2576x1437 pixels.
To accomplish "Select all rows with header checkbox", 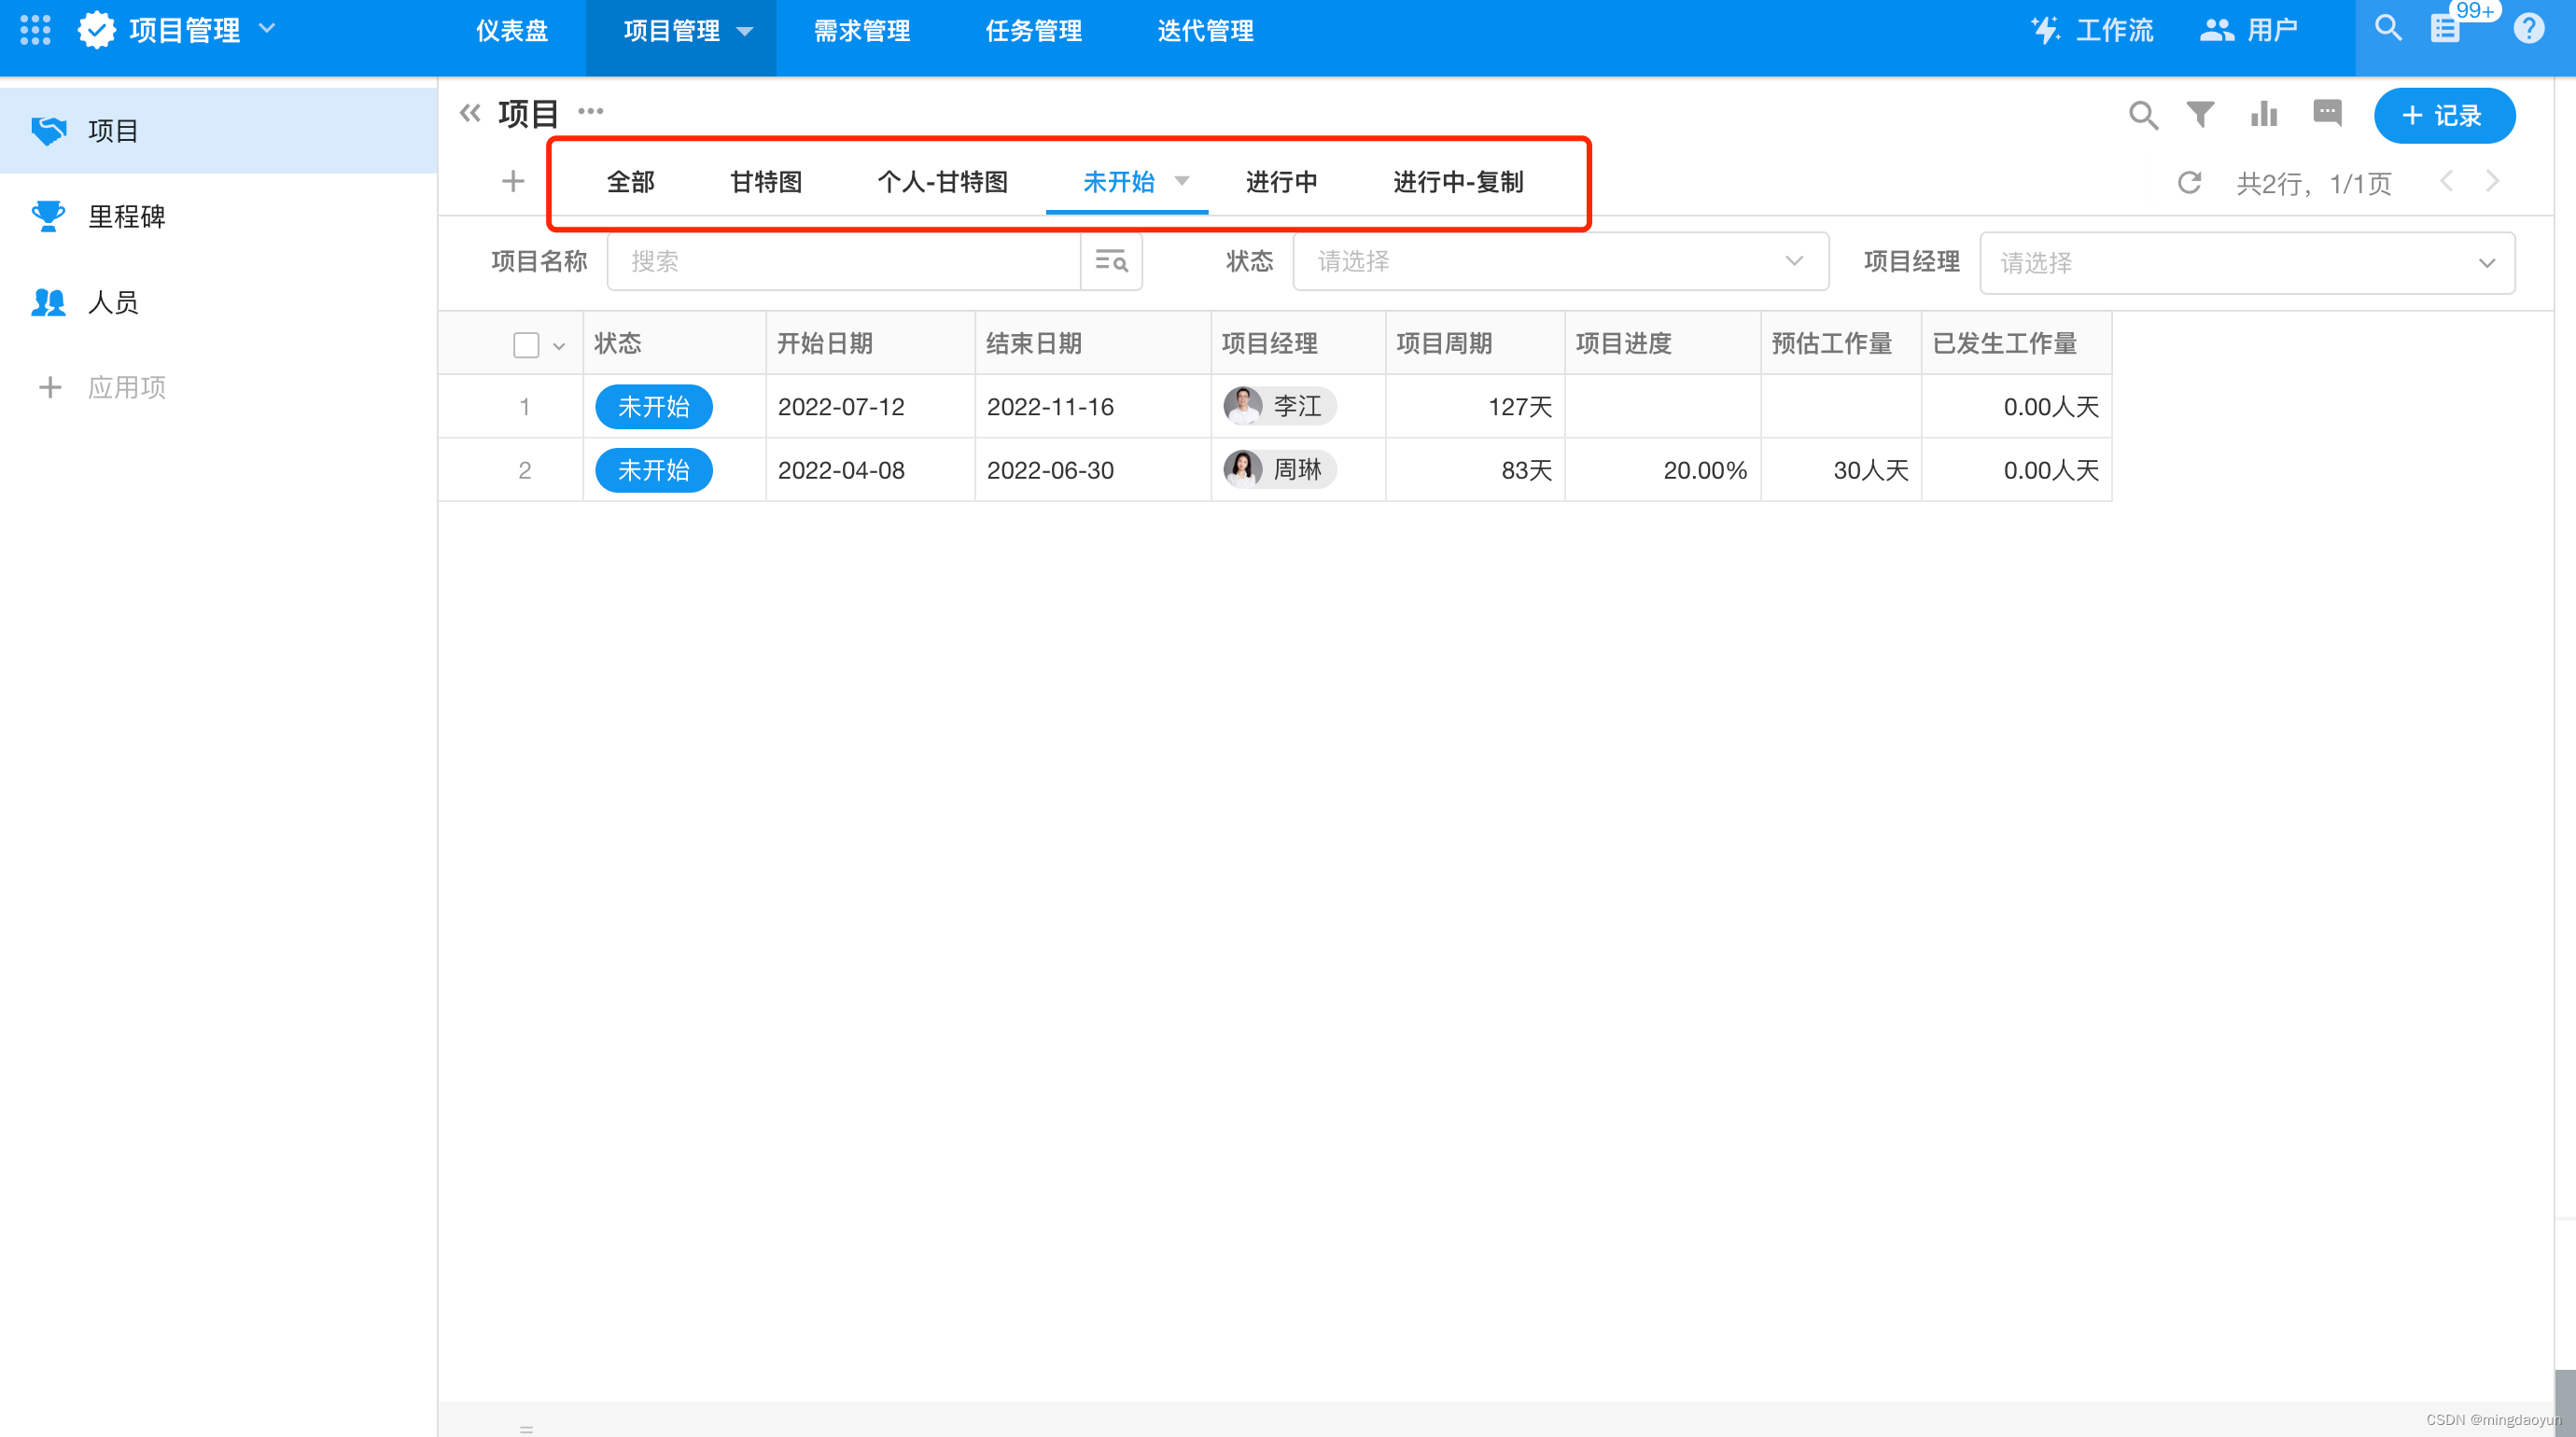I will point(525,343).
